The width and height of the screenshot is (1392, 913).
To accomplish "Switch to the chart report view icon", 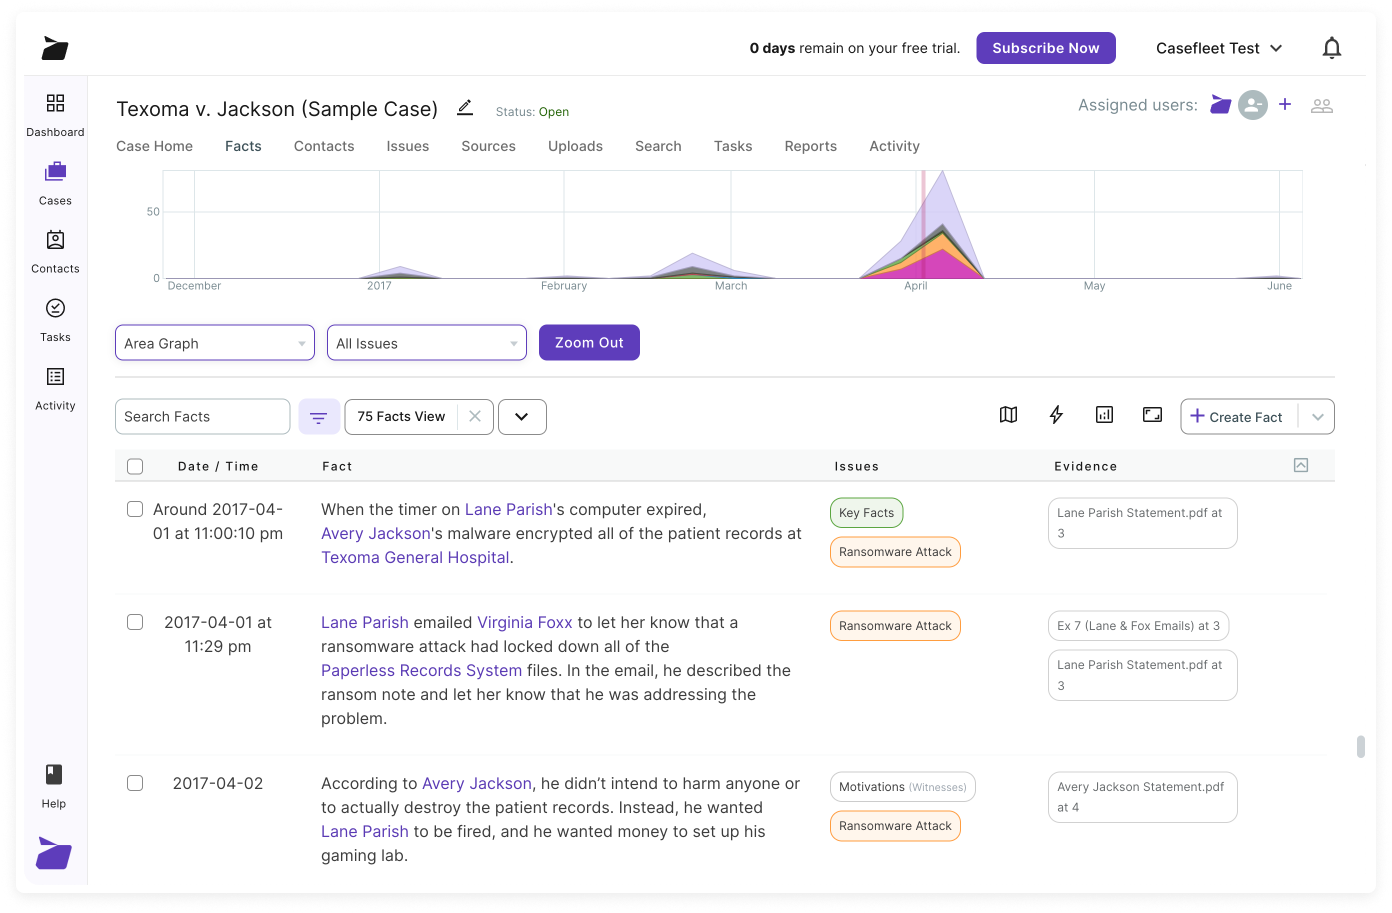I will [x=1104, y=415].
